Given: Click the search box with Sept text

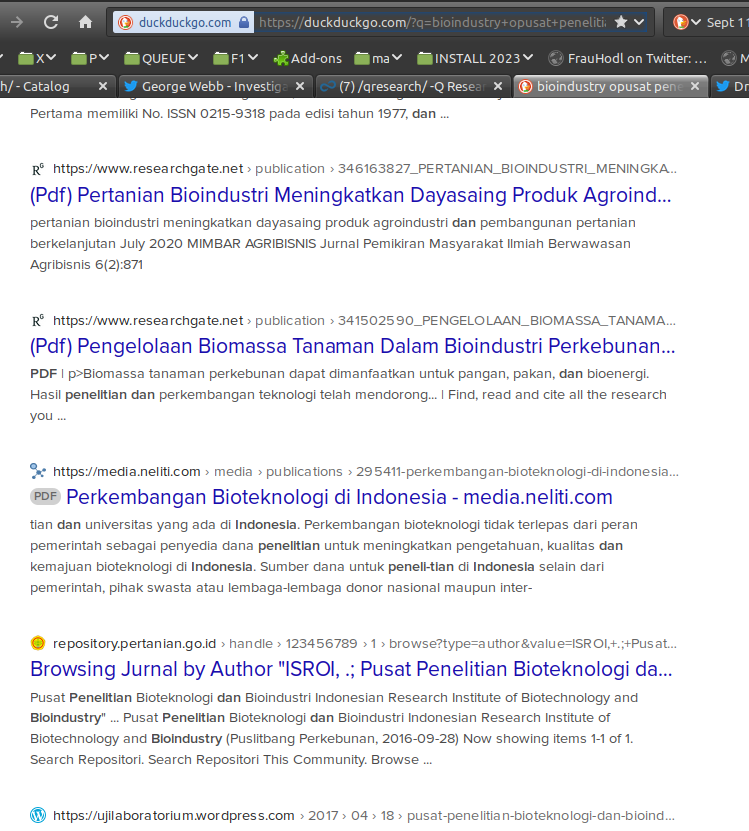Looking at the screenshot, I should [727, 22].
